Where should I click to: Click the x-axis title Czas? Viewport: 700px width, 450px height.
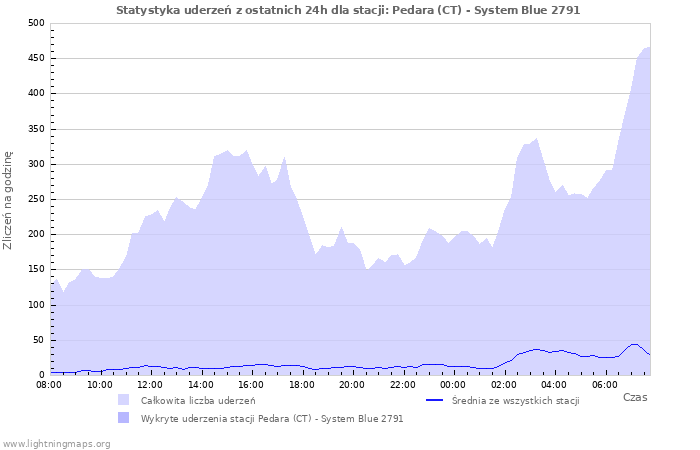[x=635, y=397]
